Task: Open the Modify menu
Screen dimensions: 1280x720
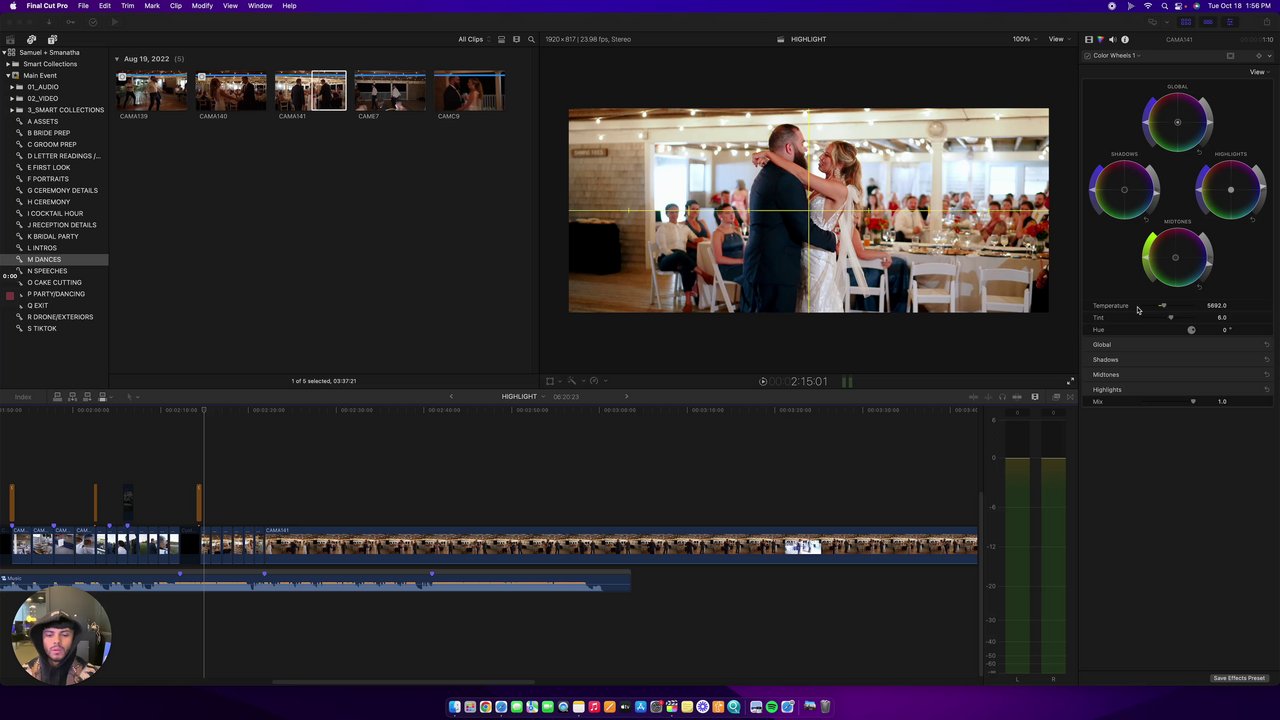Action: (202, 6)
